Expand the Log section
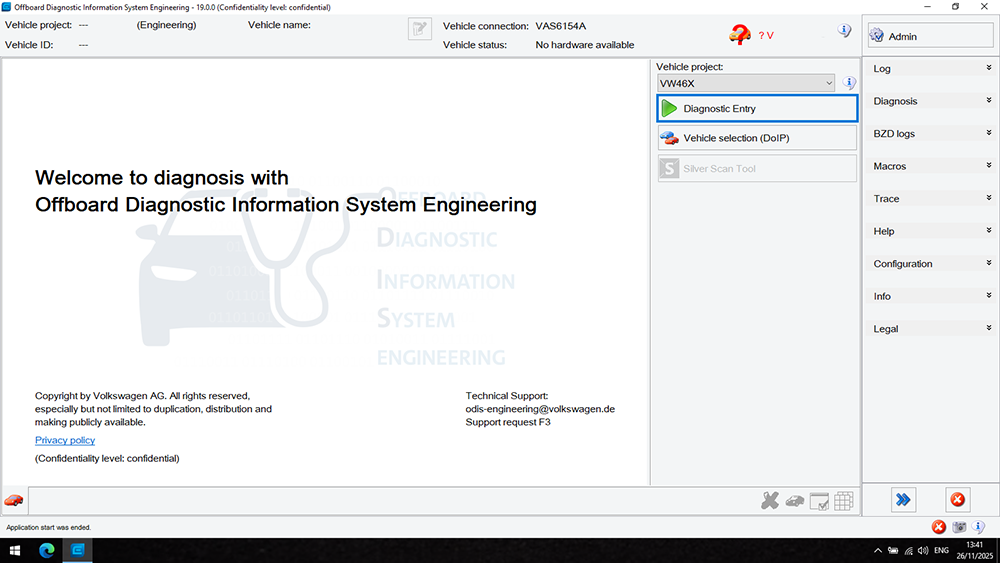Screen dimensions: 1000x563 point(930,69)
